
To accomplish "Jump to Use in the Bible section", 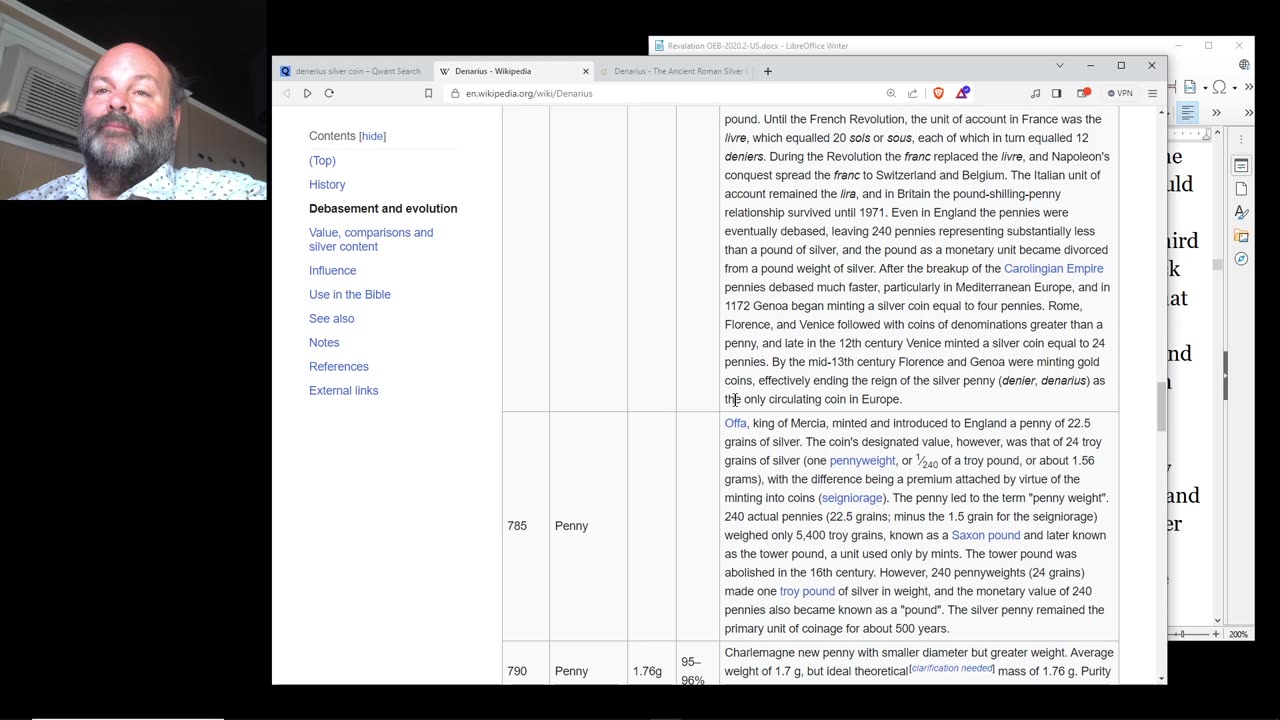I will (x=350, y=294).
